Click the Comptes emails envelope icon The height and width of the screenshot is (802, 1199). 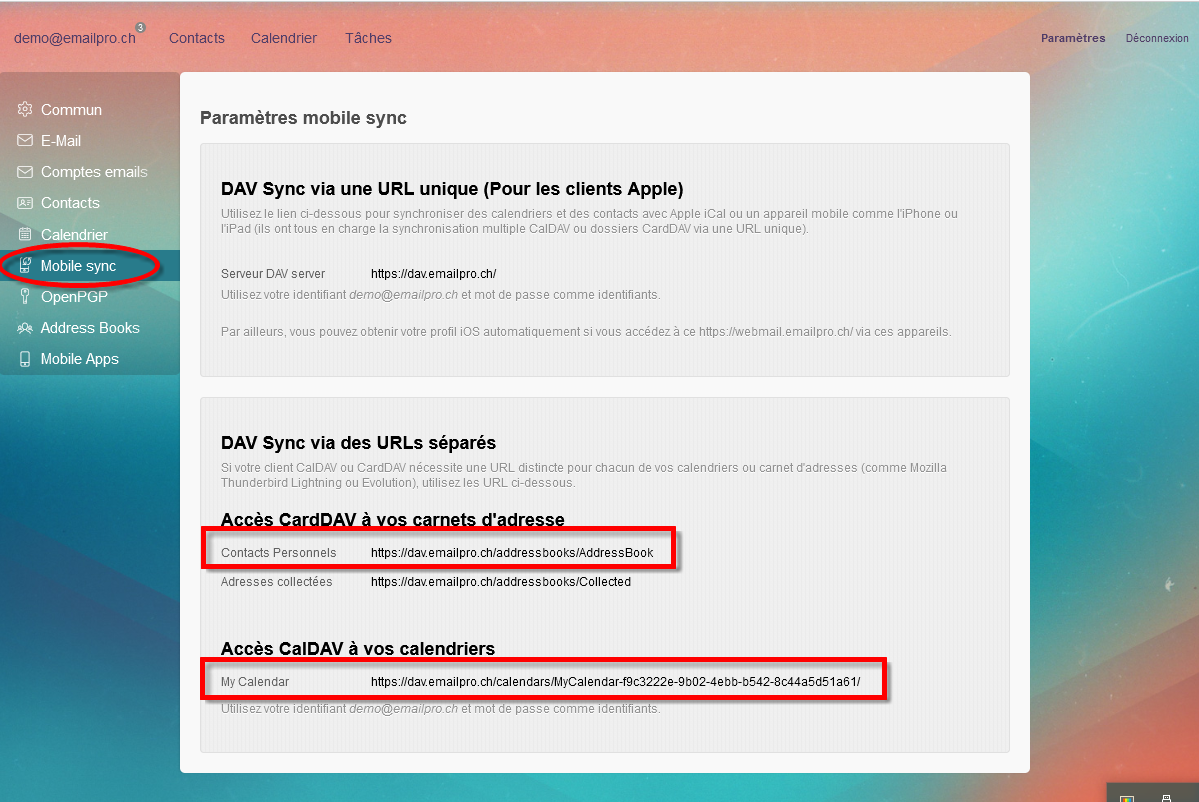pyautogui.click(x=25, y=172)
